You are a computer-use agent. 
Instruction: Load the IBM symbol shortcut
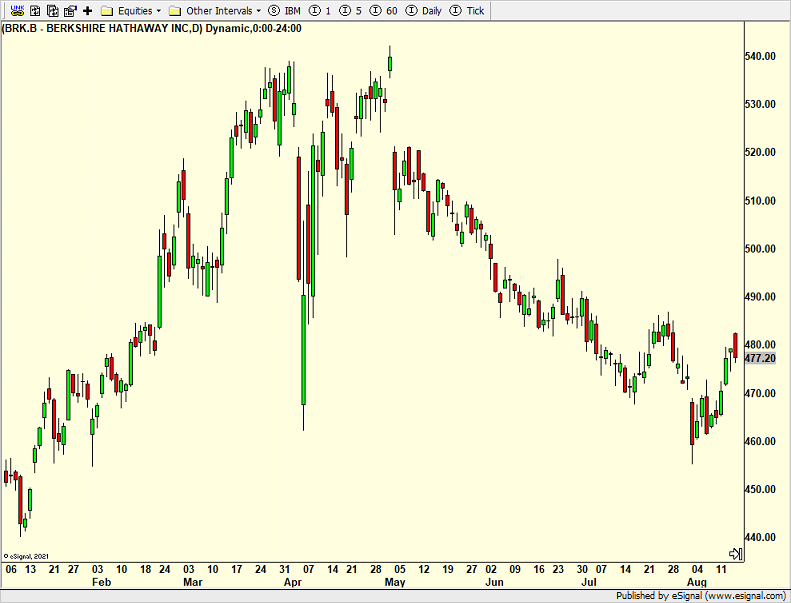click(x=285, y=11)
